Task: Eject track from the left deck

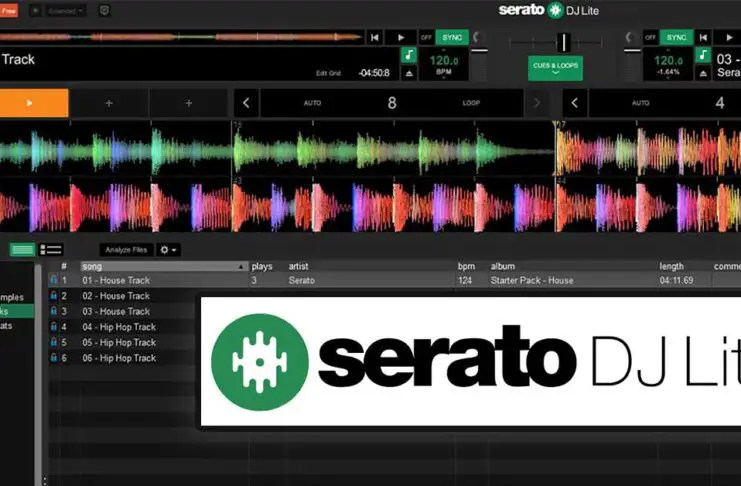Action: pyautogui.click(x=409, y=73)
